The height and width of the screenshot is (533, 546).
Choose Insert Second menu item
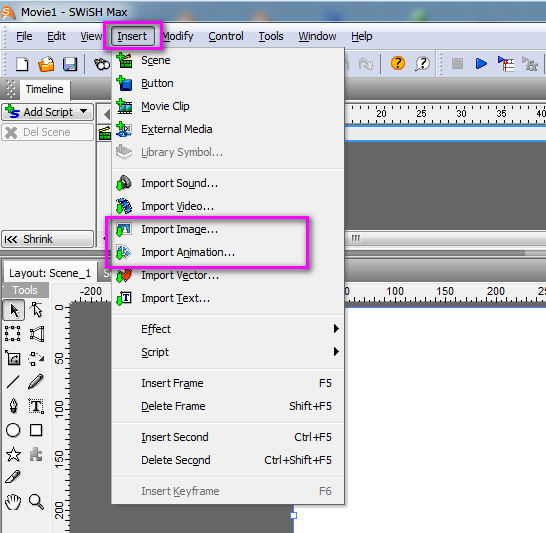[x=228, y=437]
